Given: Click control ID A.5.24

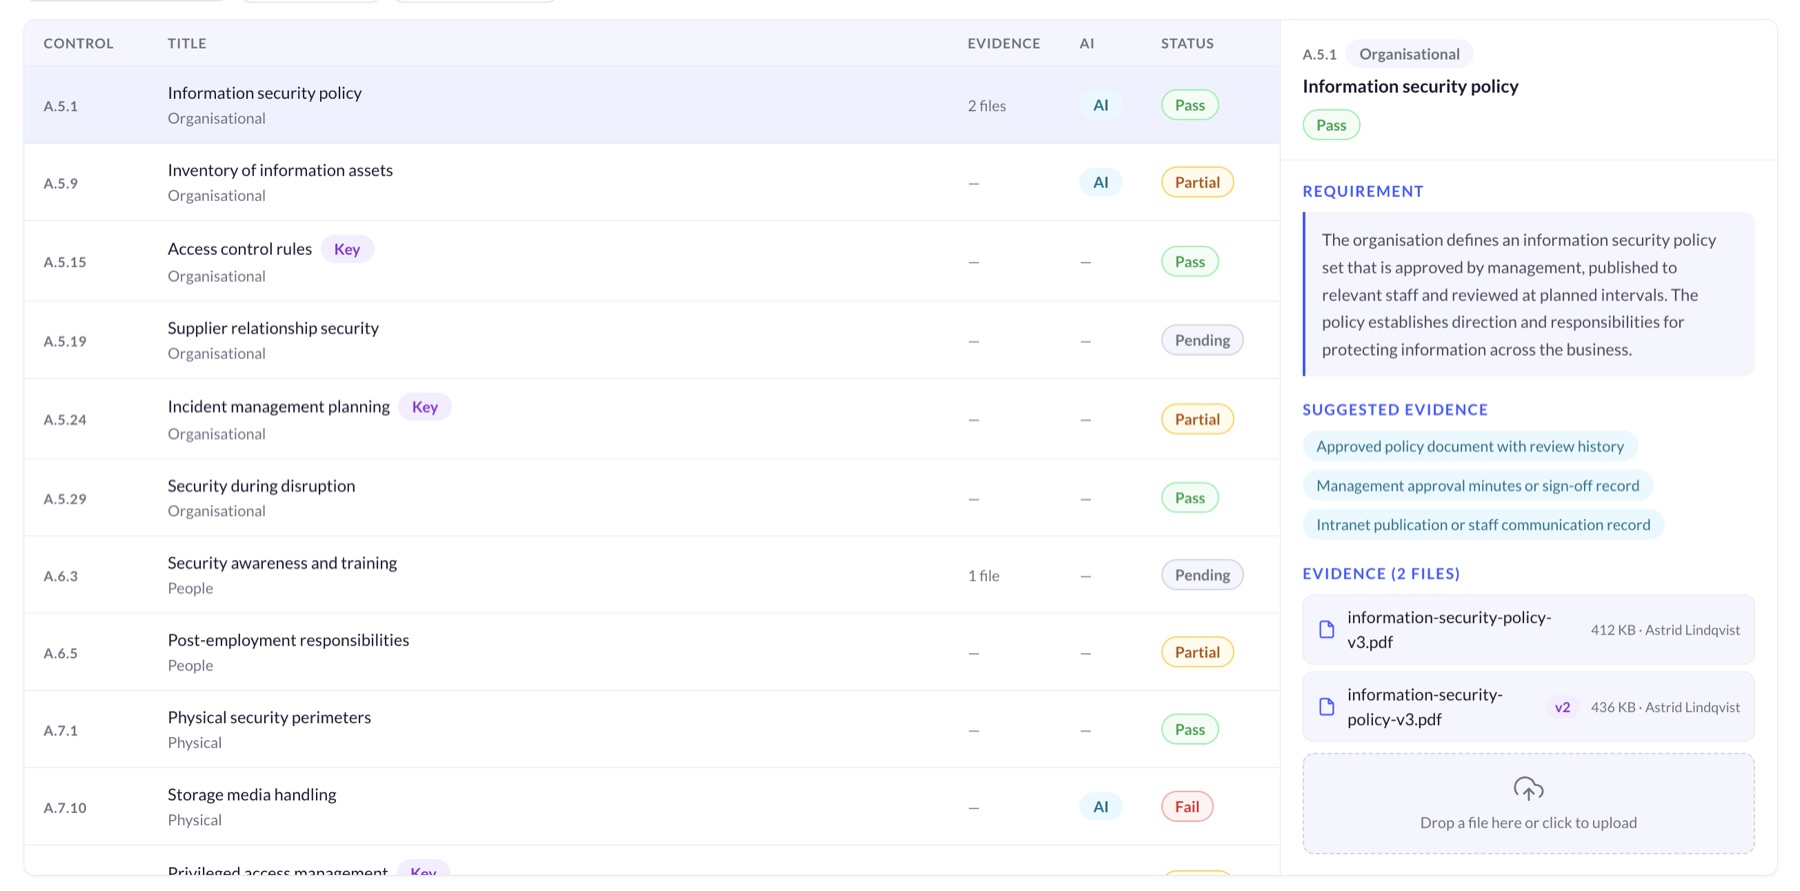Looking at the screenshot, I should (65, 420).
